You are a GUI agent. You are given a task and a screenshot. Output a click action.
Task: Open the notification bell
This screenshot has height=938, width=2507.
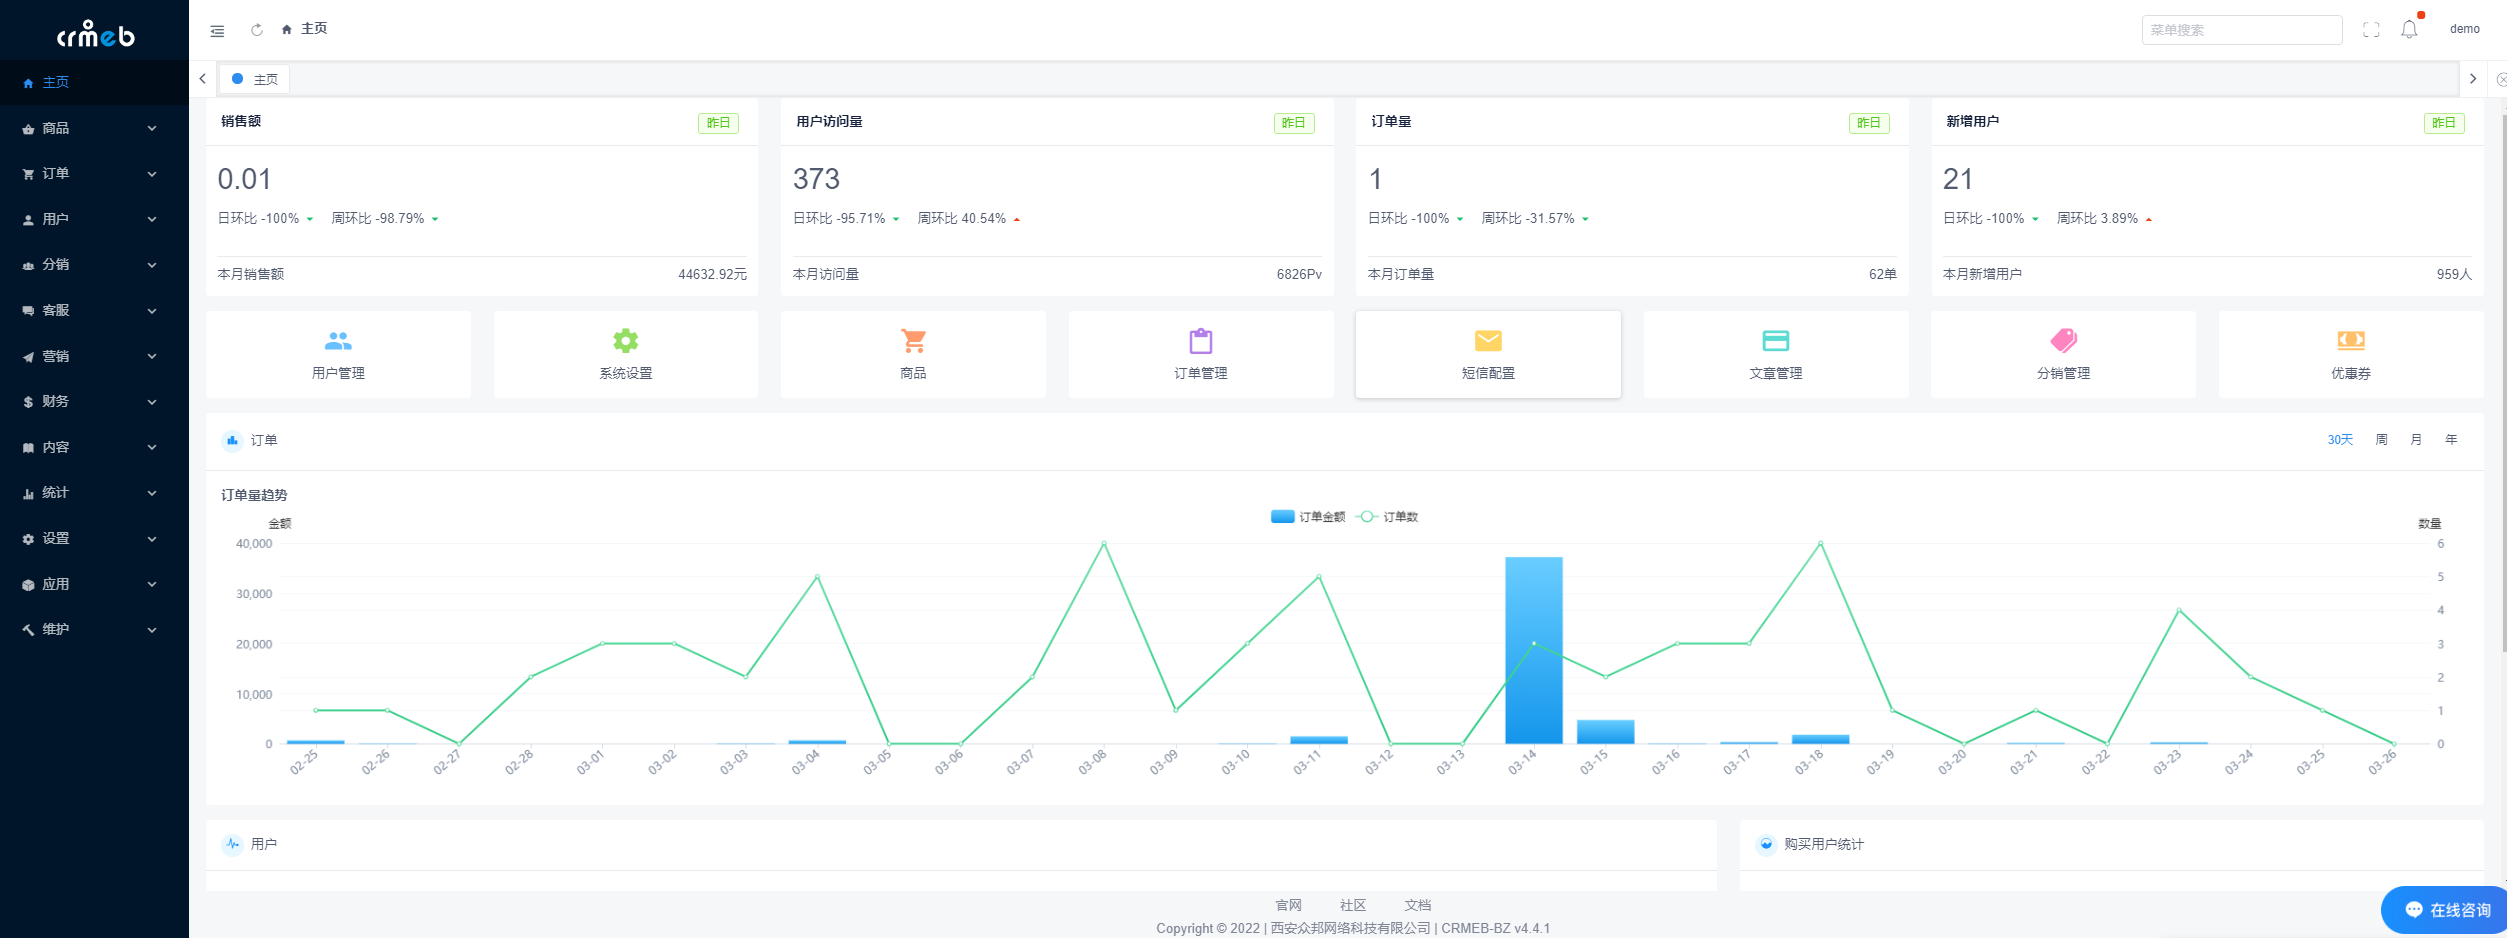(2410, 29)
